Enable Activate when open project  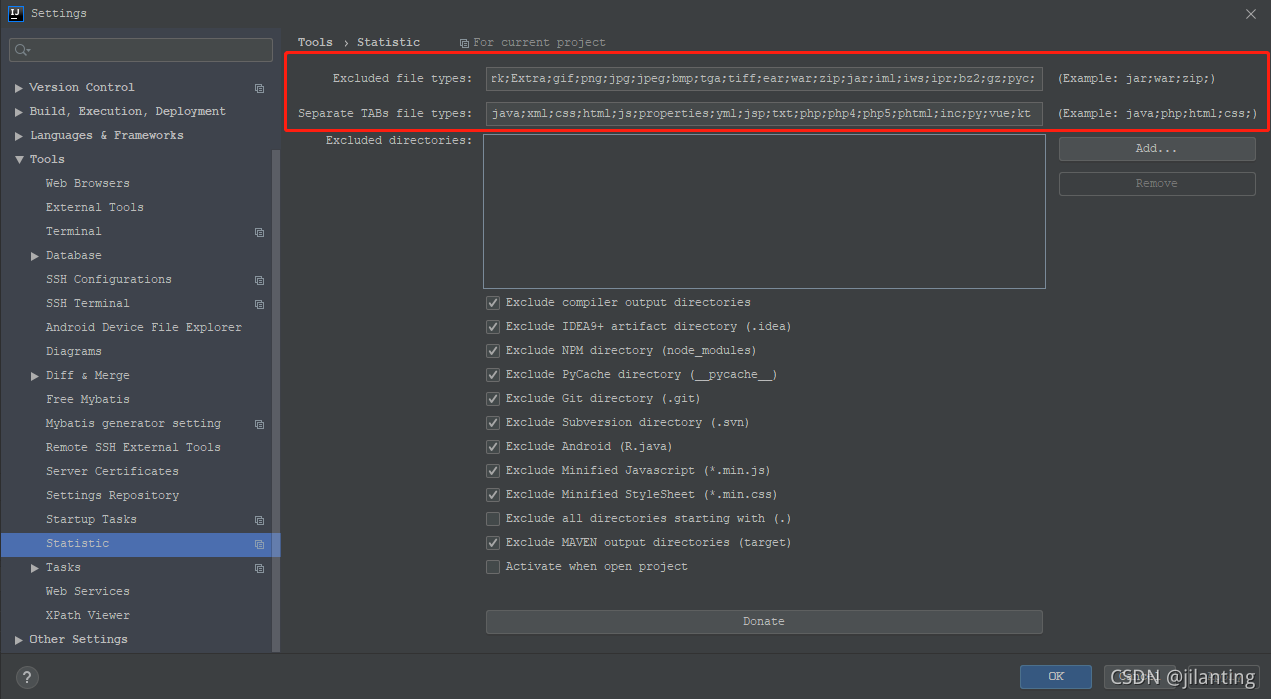pyautogui.click(x=493, y=567)
